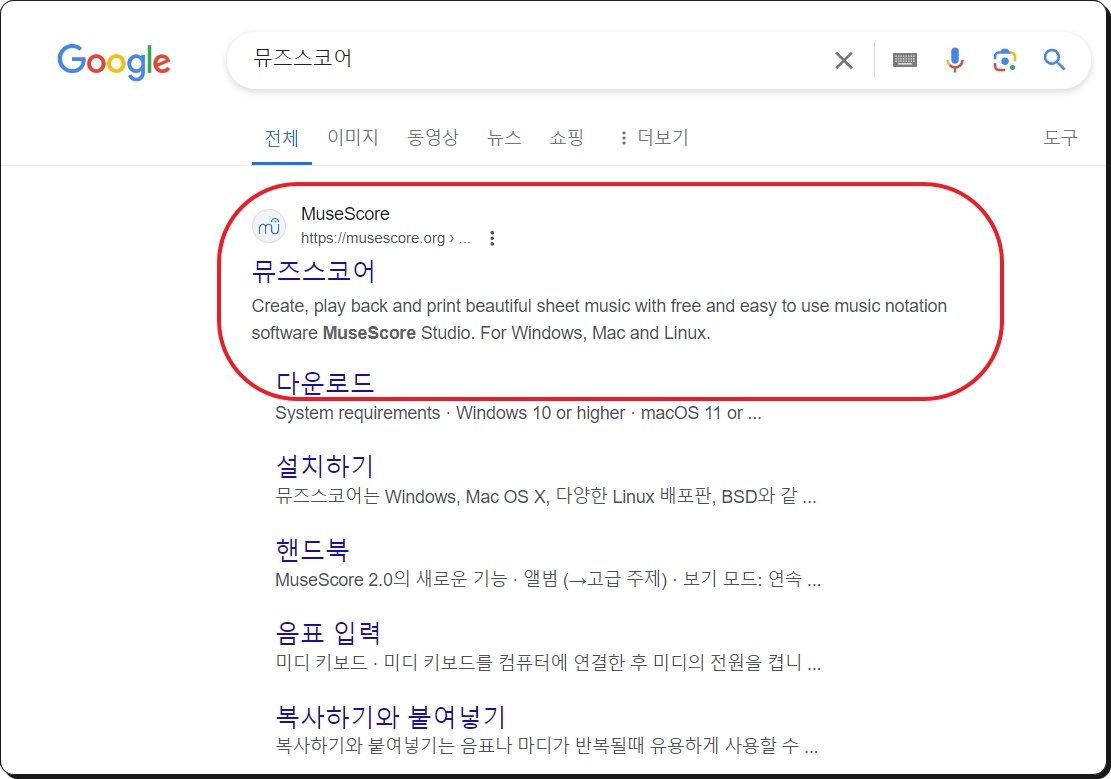Screen dimensions: 1111x779
Task: Open Google Lens image search icon
Action: click(x=1004, y=60)
